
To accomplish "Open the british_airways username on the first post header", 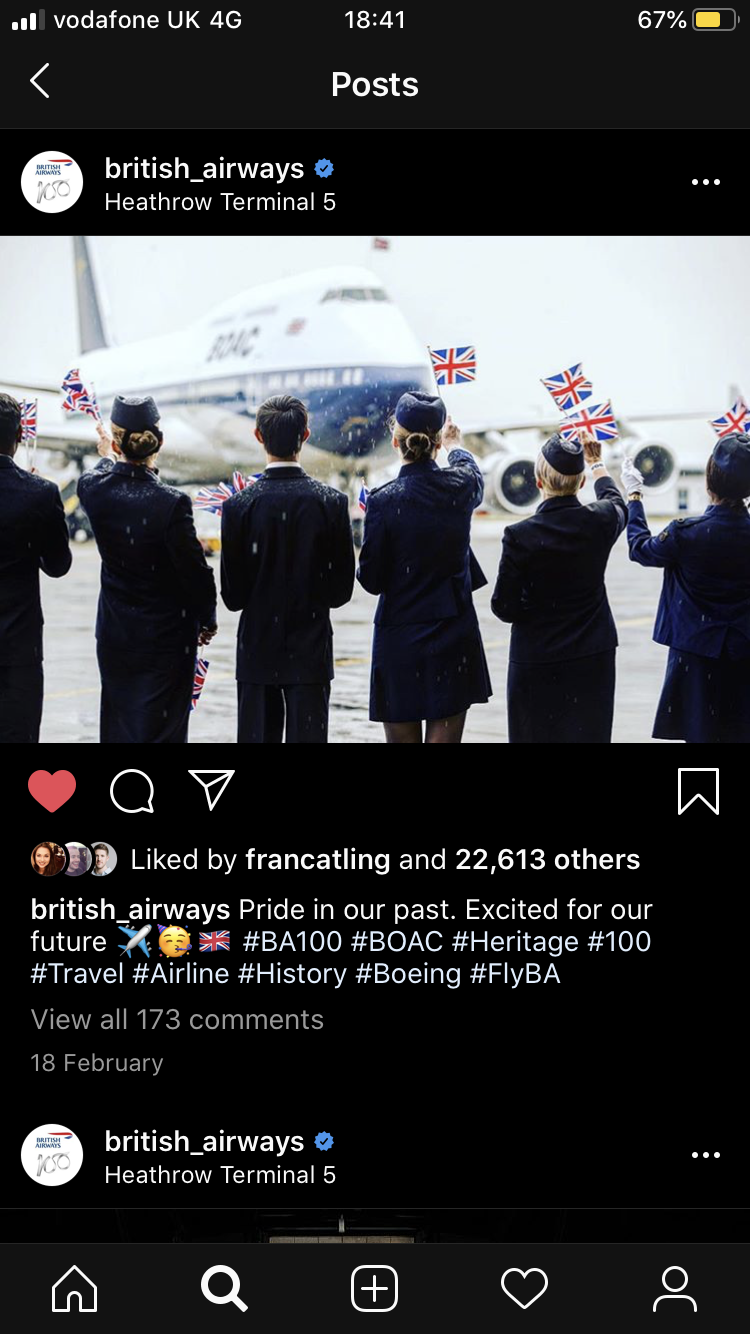I will (204, 168).
